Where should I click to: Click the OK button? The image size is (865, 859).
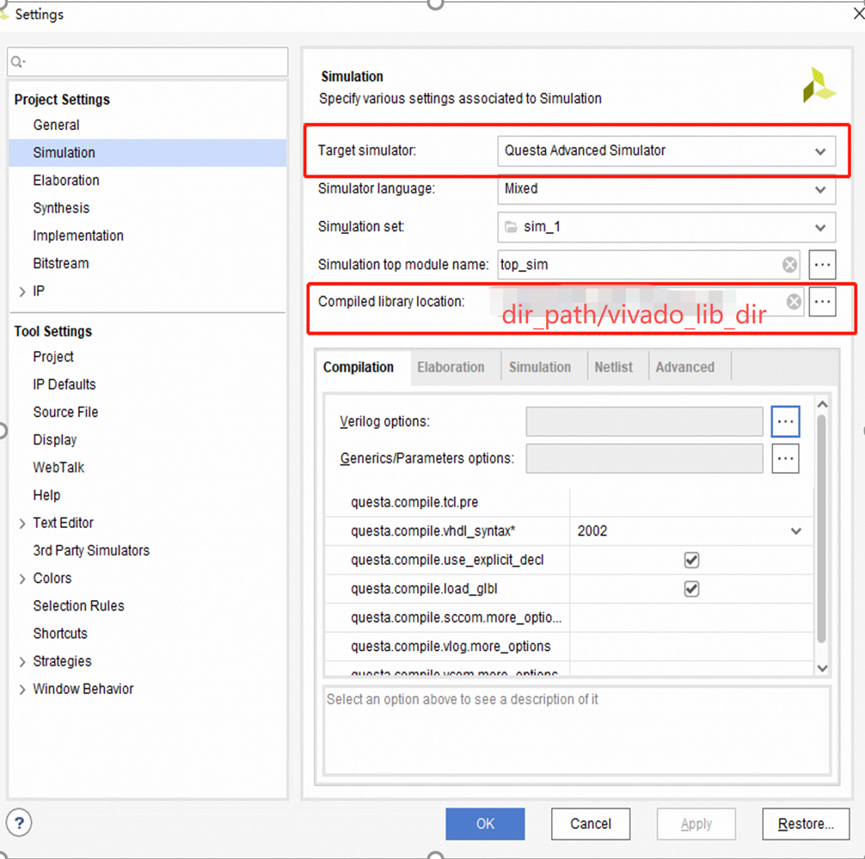pos(485,824)
